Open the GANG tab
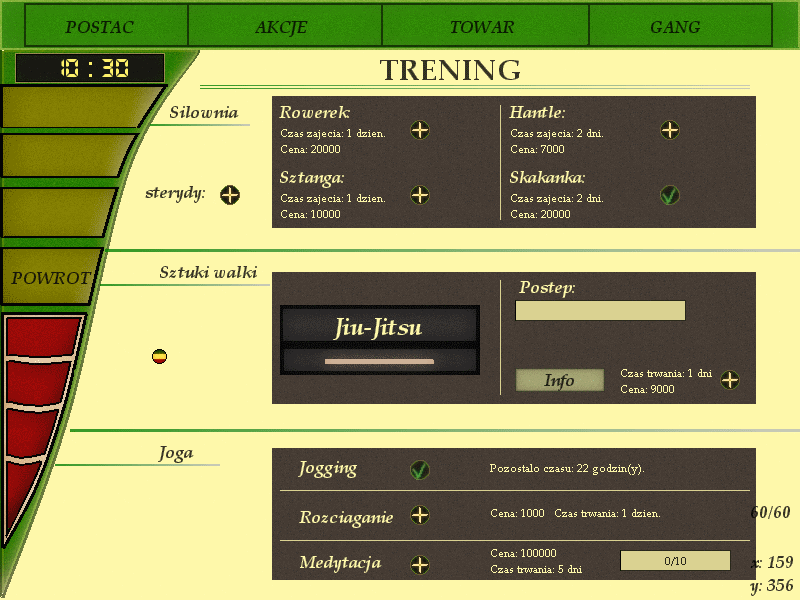The width and height of the screenshot is (800, 600). pyautogui.click(x=675, y=27)
